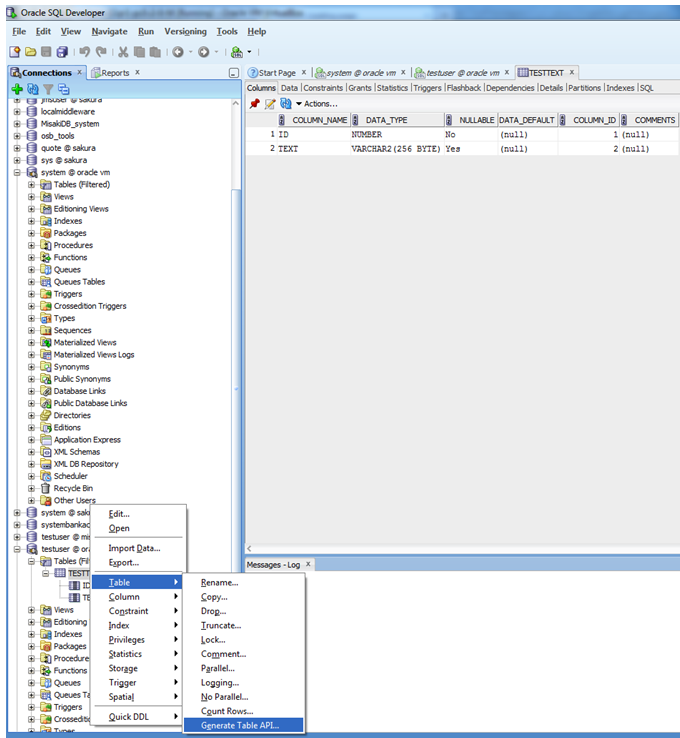Choose Generate Table API from submenu
The width and height of the screenshot is (680, 738).
[x=243, y=725]
